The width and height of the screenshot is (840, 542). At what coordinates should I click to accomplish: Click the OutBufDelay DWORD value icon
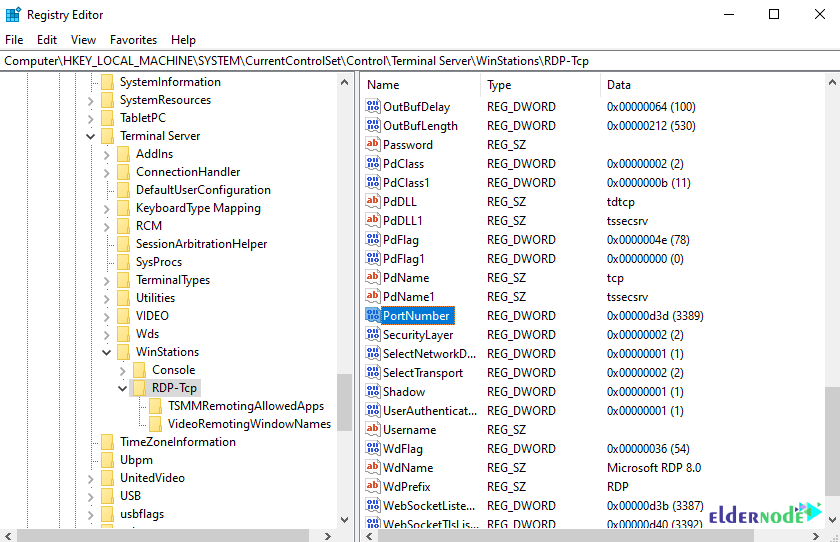click(x=373, y=107)
